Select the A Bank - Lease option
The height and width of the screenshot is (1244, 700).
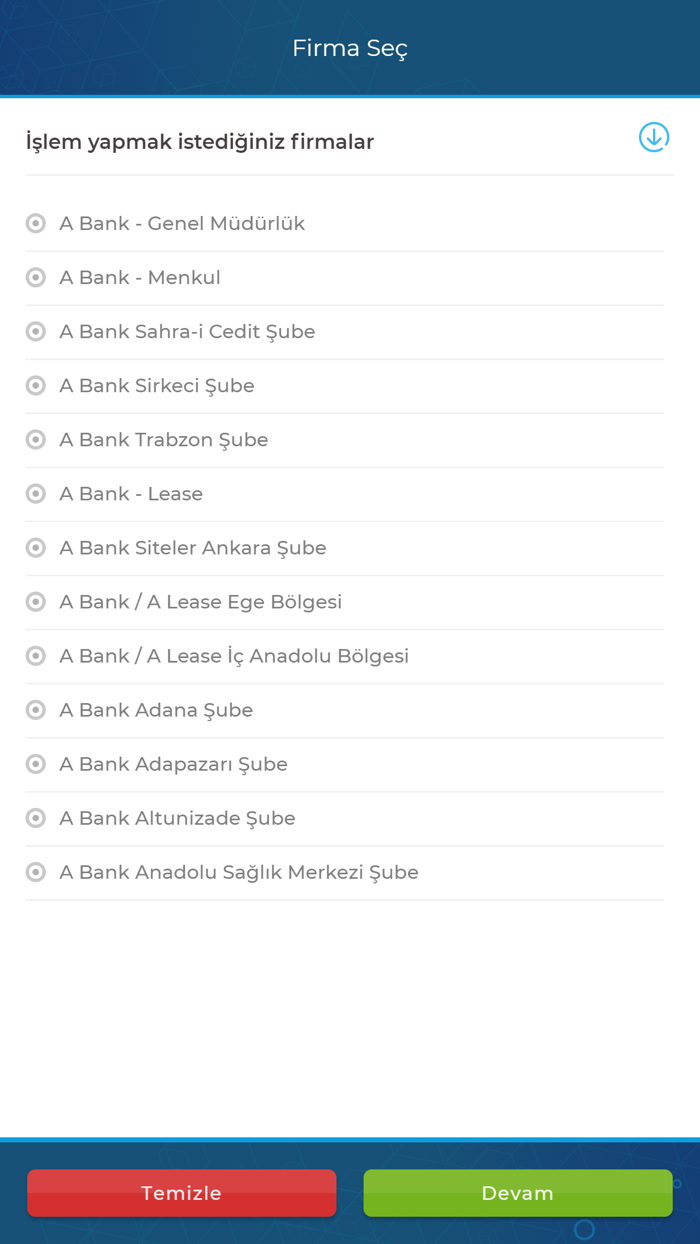(x=35, y=493)
